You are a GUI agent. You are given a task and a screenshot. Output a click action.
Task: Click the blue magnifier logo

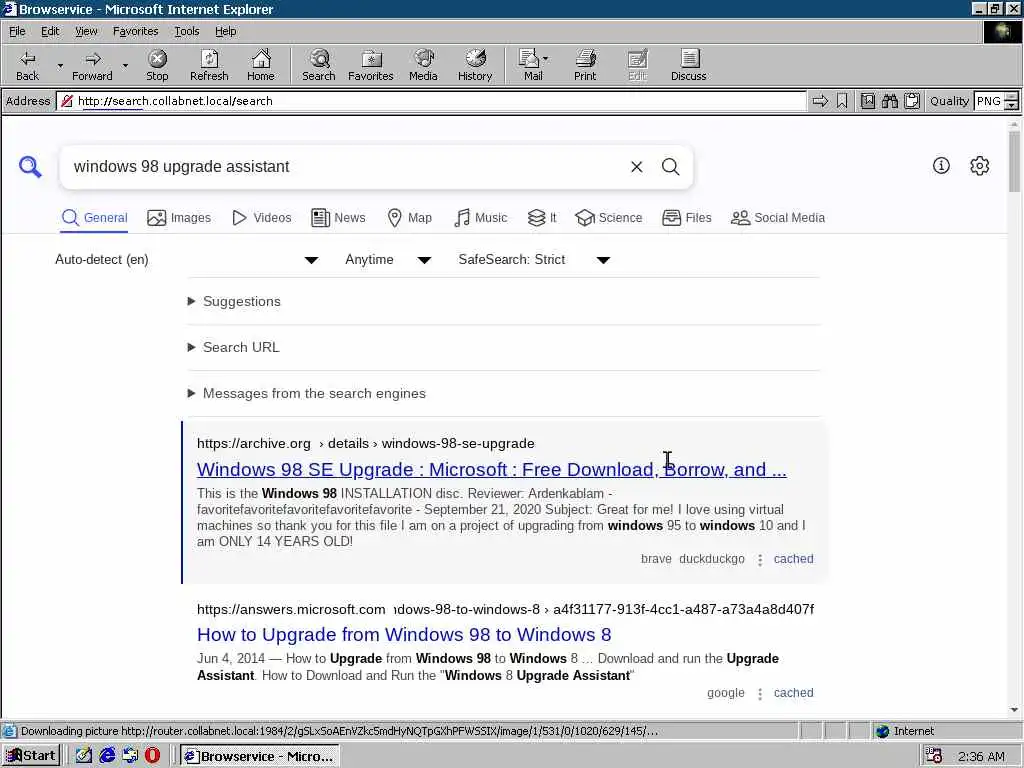(x=30, y=167)
